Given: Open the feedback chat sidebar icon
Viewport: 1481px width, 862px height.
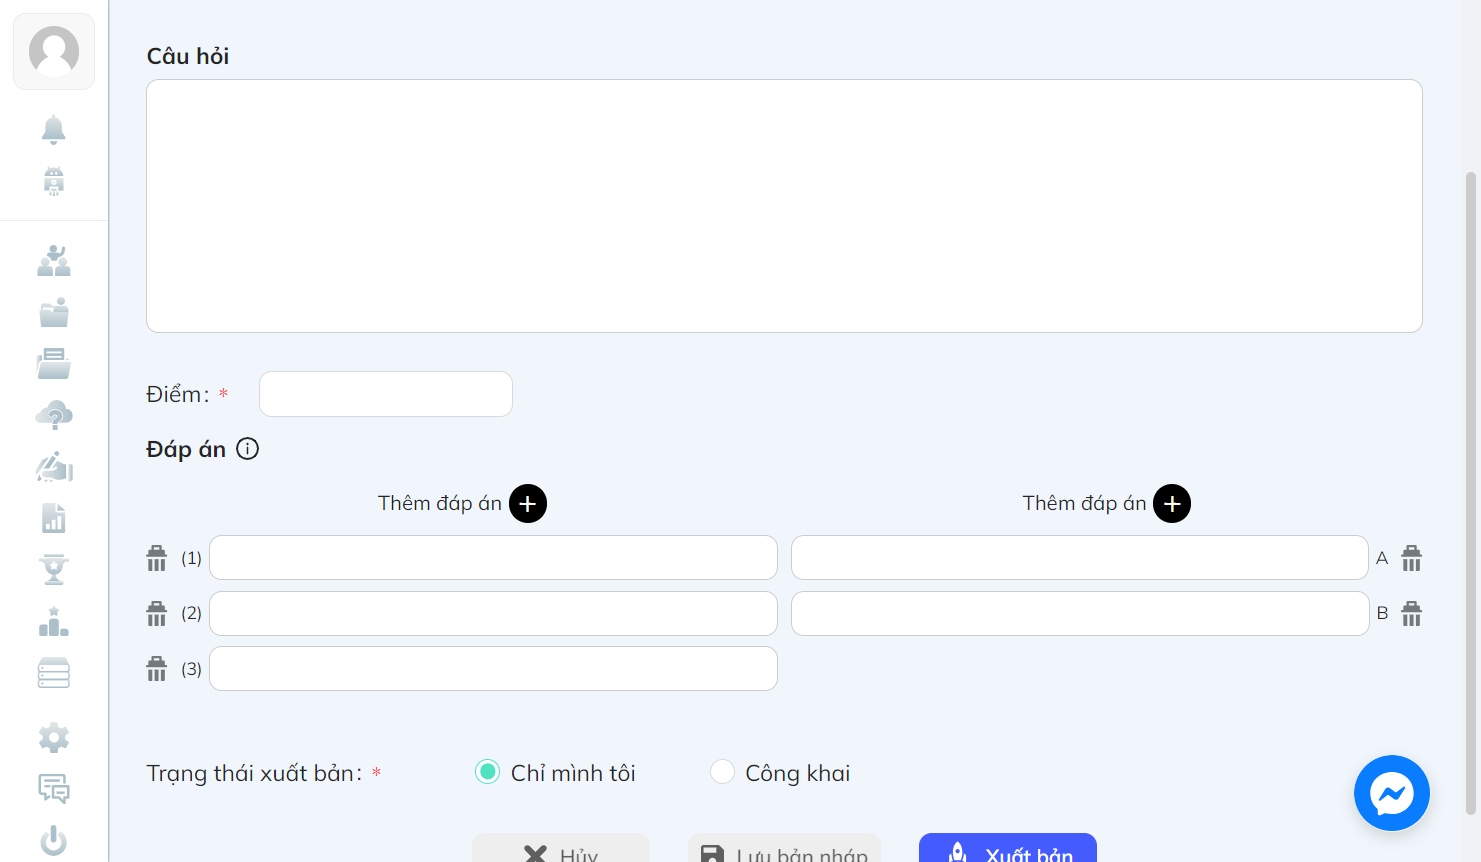Looking at the screenshot, I should 54,789.
